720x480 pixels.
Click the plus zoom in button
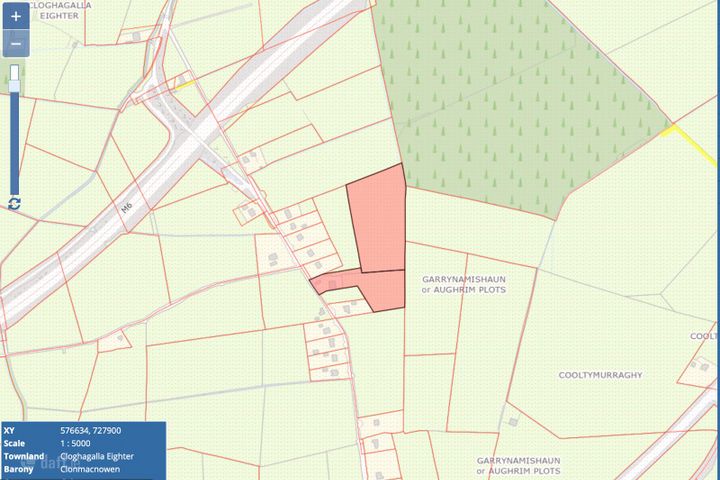tap(15, 18)
